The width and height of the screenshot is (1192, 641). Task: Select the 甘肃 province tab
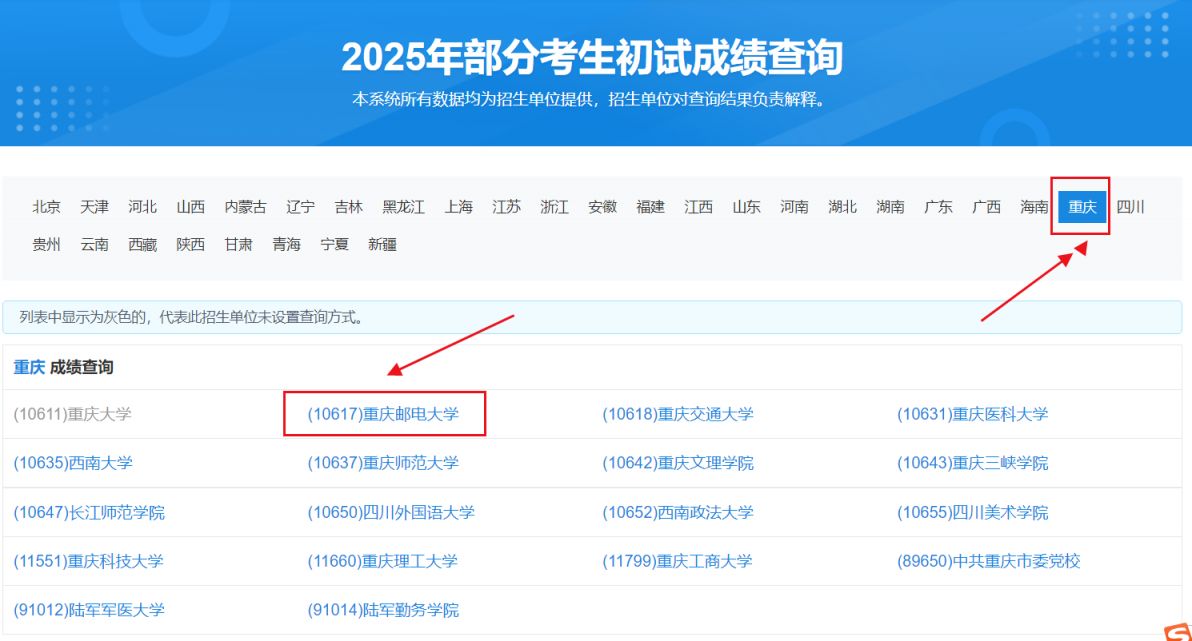[239, 244]
